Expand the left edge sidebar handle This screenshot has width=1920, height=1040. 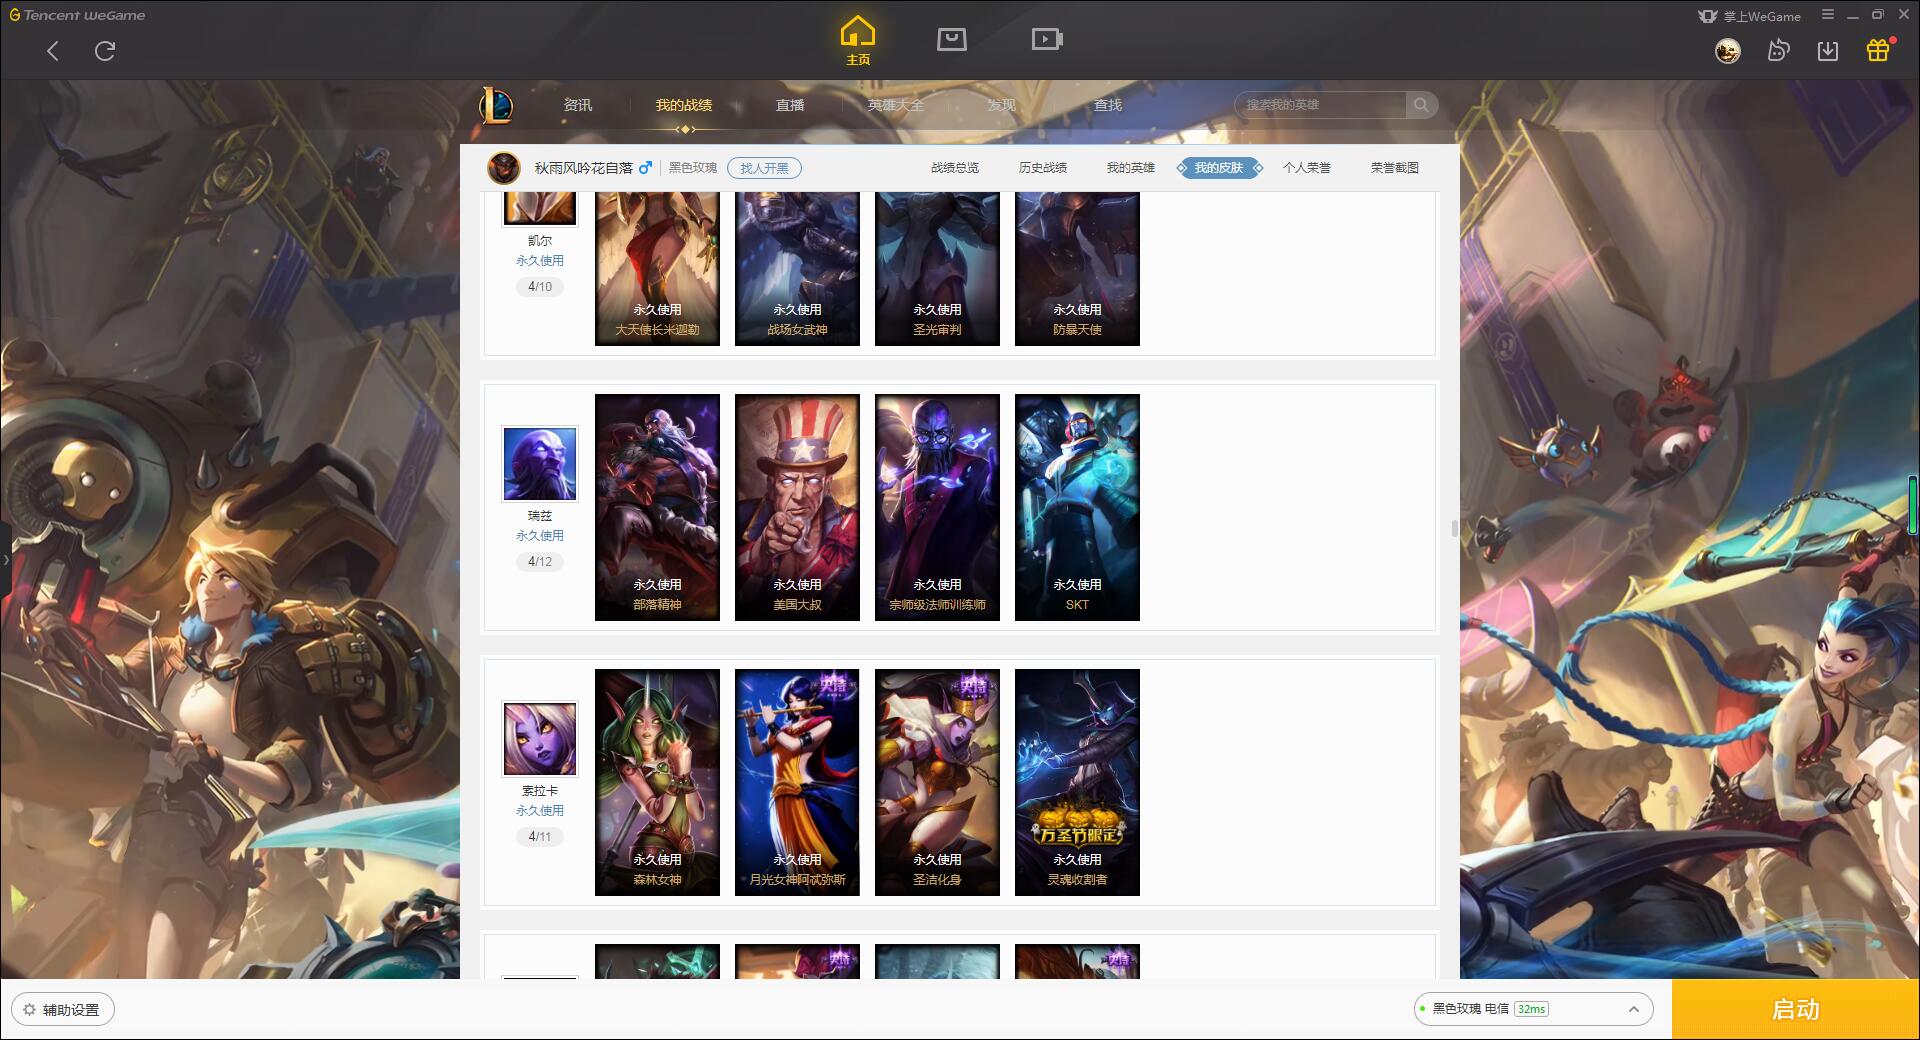(5, 559)
